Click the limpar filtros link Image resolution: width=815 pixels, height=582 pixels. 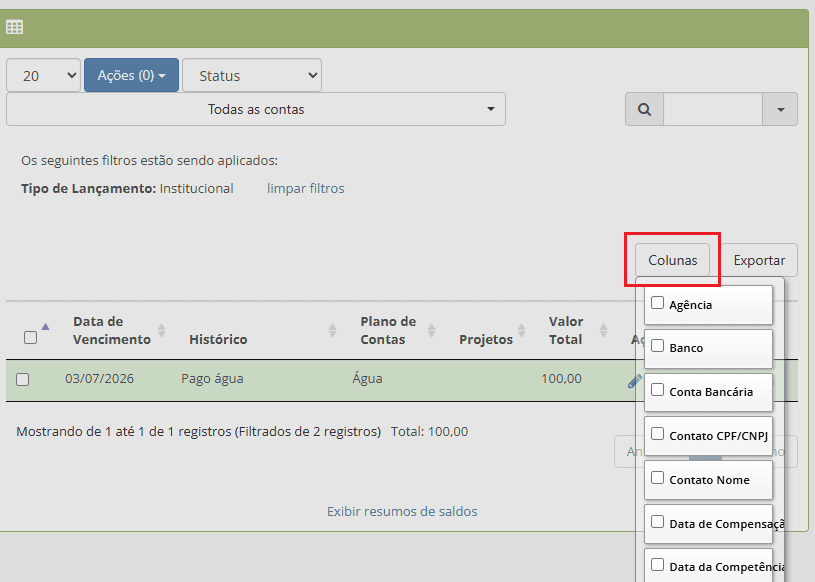[x=306, y=188]
